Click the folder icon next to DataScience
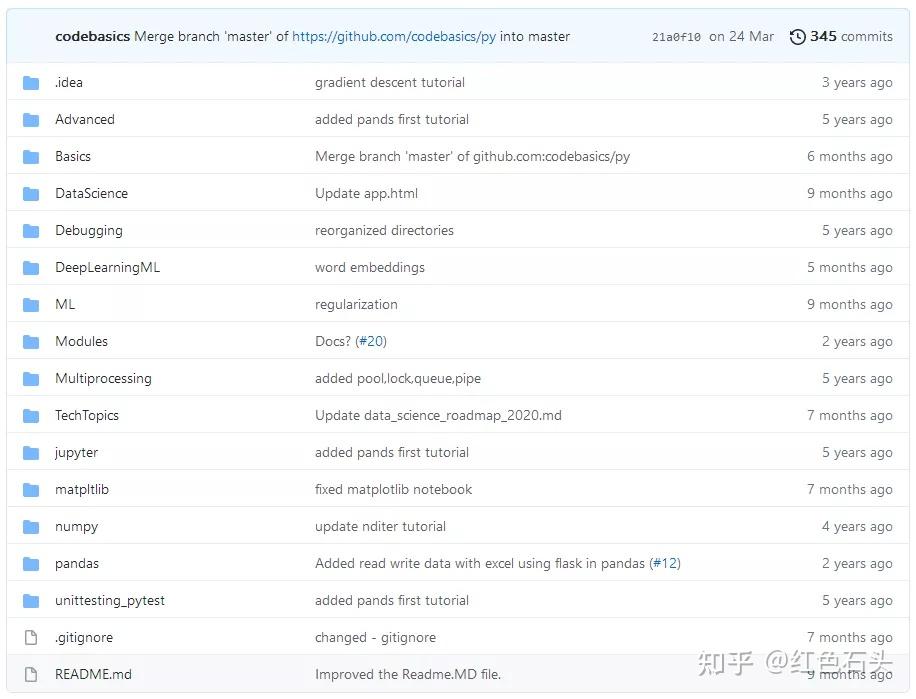Screen dimensions: 916x699 point(31,194)
